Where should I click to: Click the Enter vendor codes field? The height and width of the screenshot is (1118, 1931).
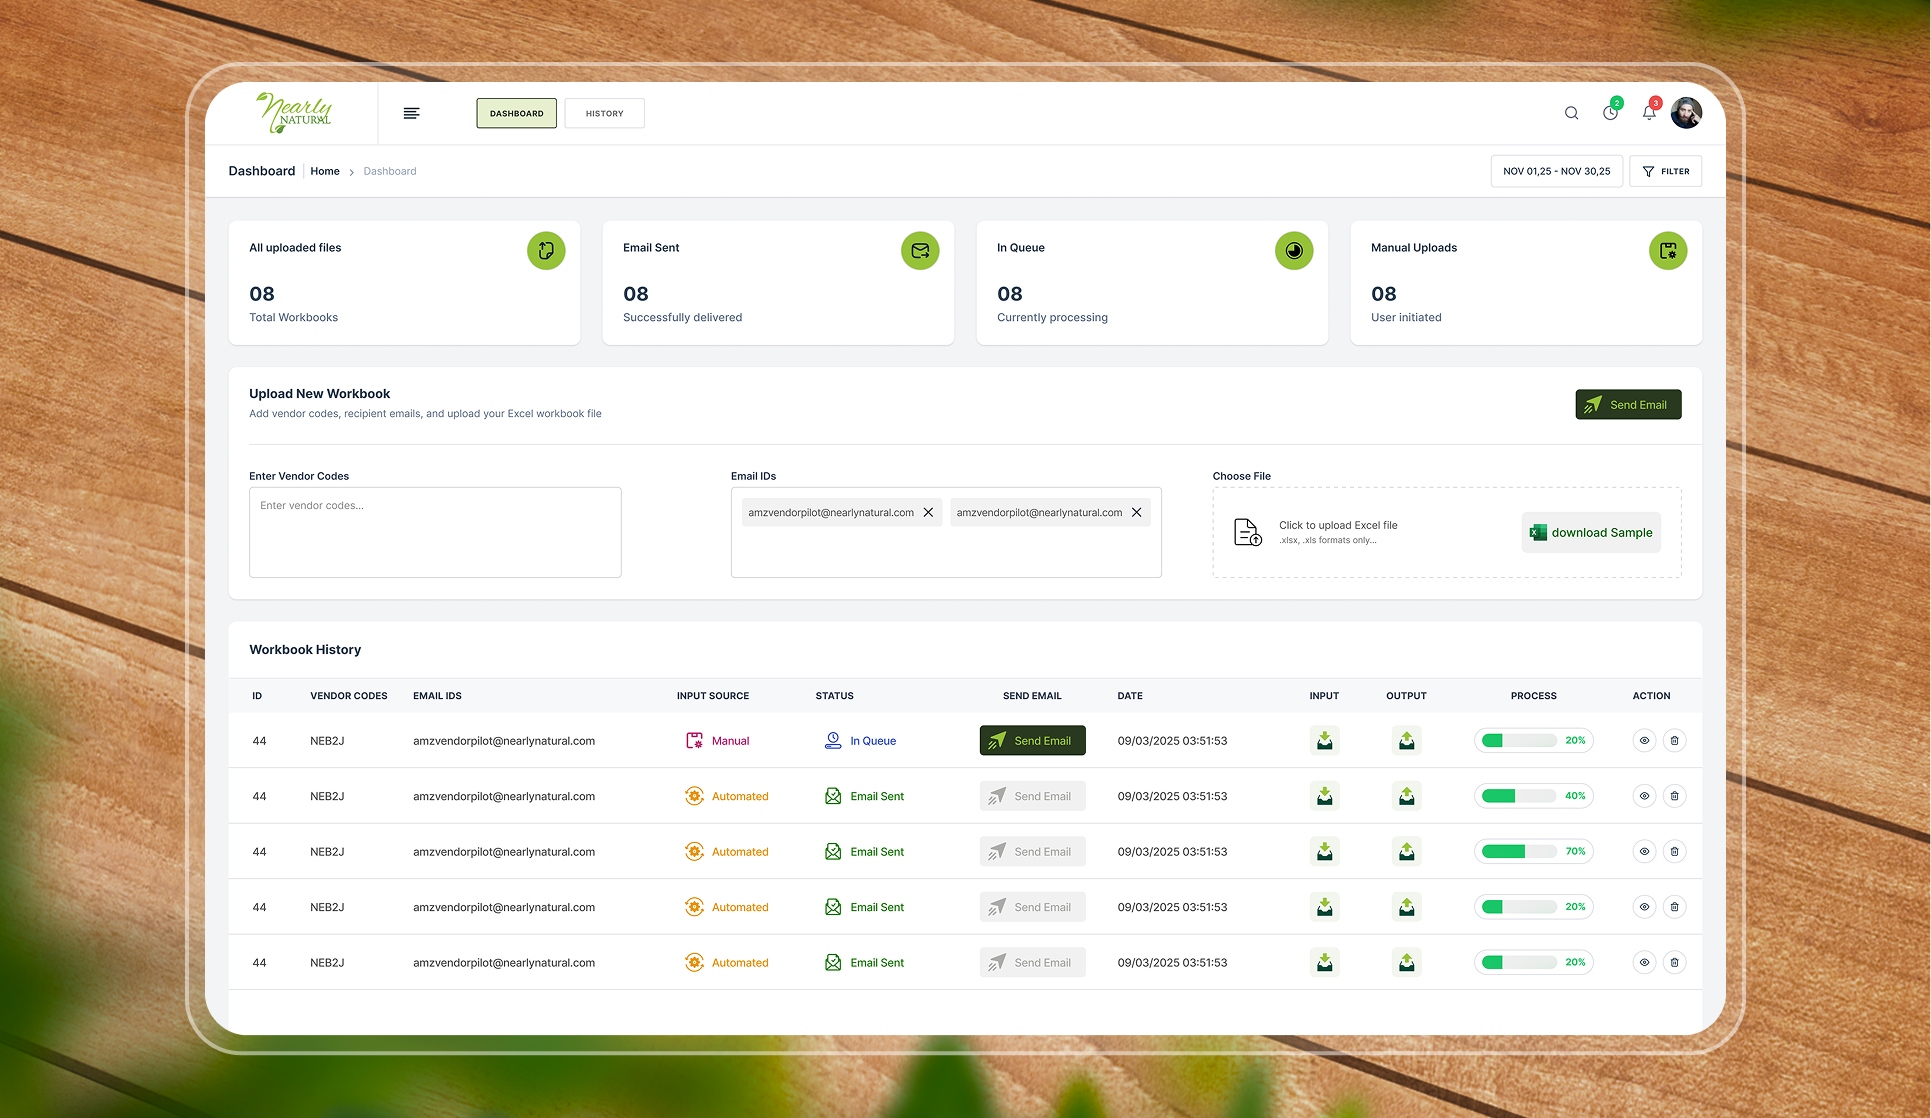435,532
